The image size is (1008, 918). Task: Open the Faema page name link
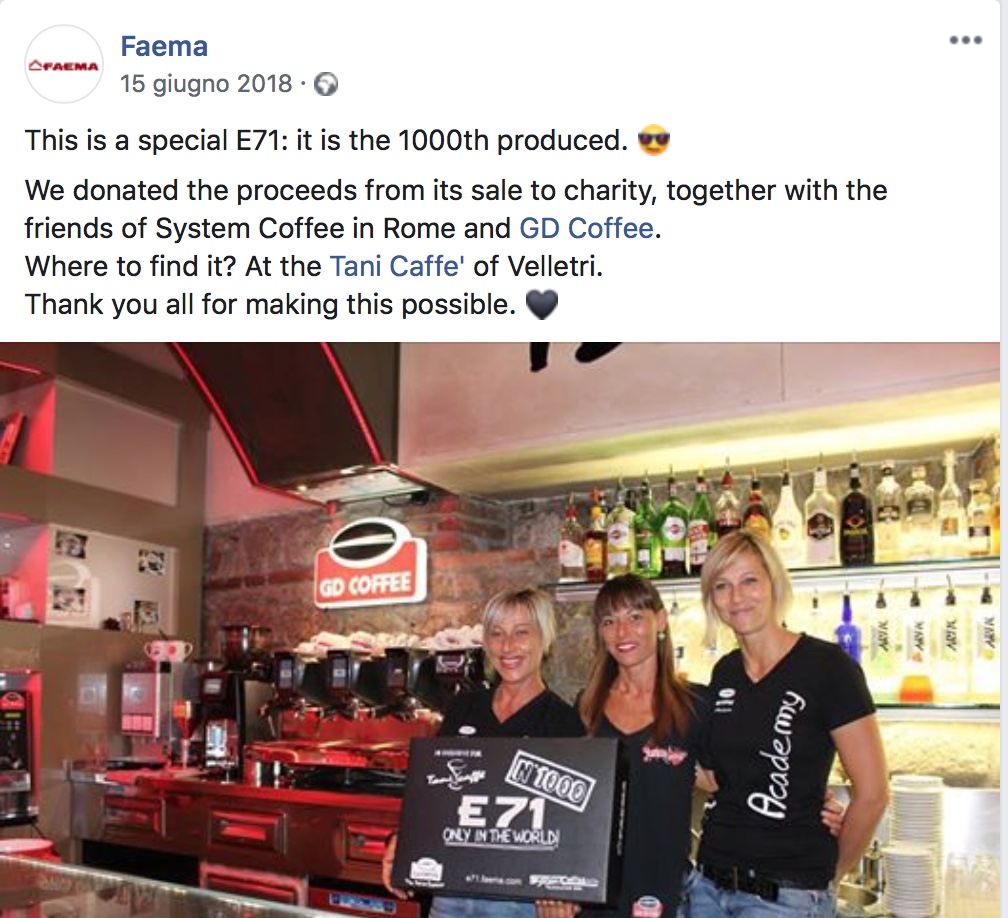pos(164,46)
